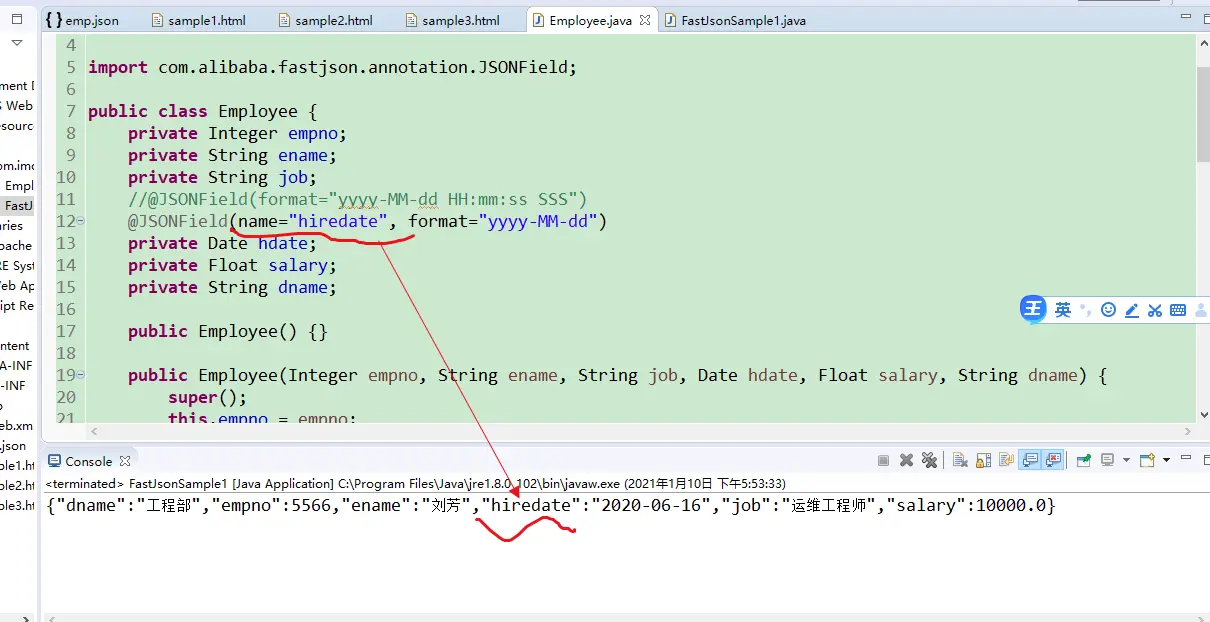Clear the console output
1210x622 pixels.
pyautogui.click(x=960, y=460)
